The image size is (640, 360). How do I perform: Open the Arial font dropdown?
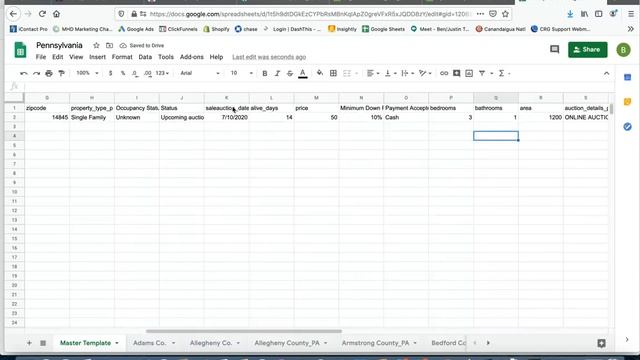point(200,73)
